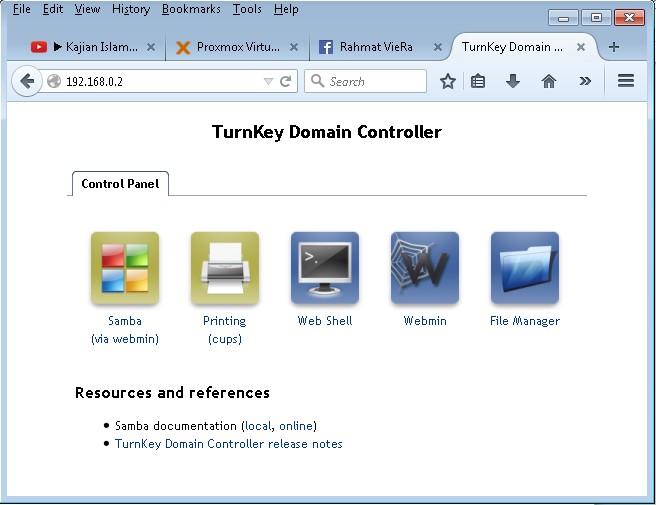This screenshot has height=505, width=656.
Task: Click the File Manager text link
Action: (525, 321)
